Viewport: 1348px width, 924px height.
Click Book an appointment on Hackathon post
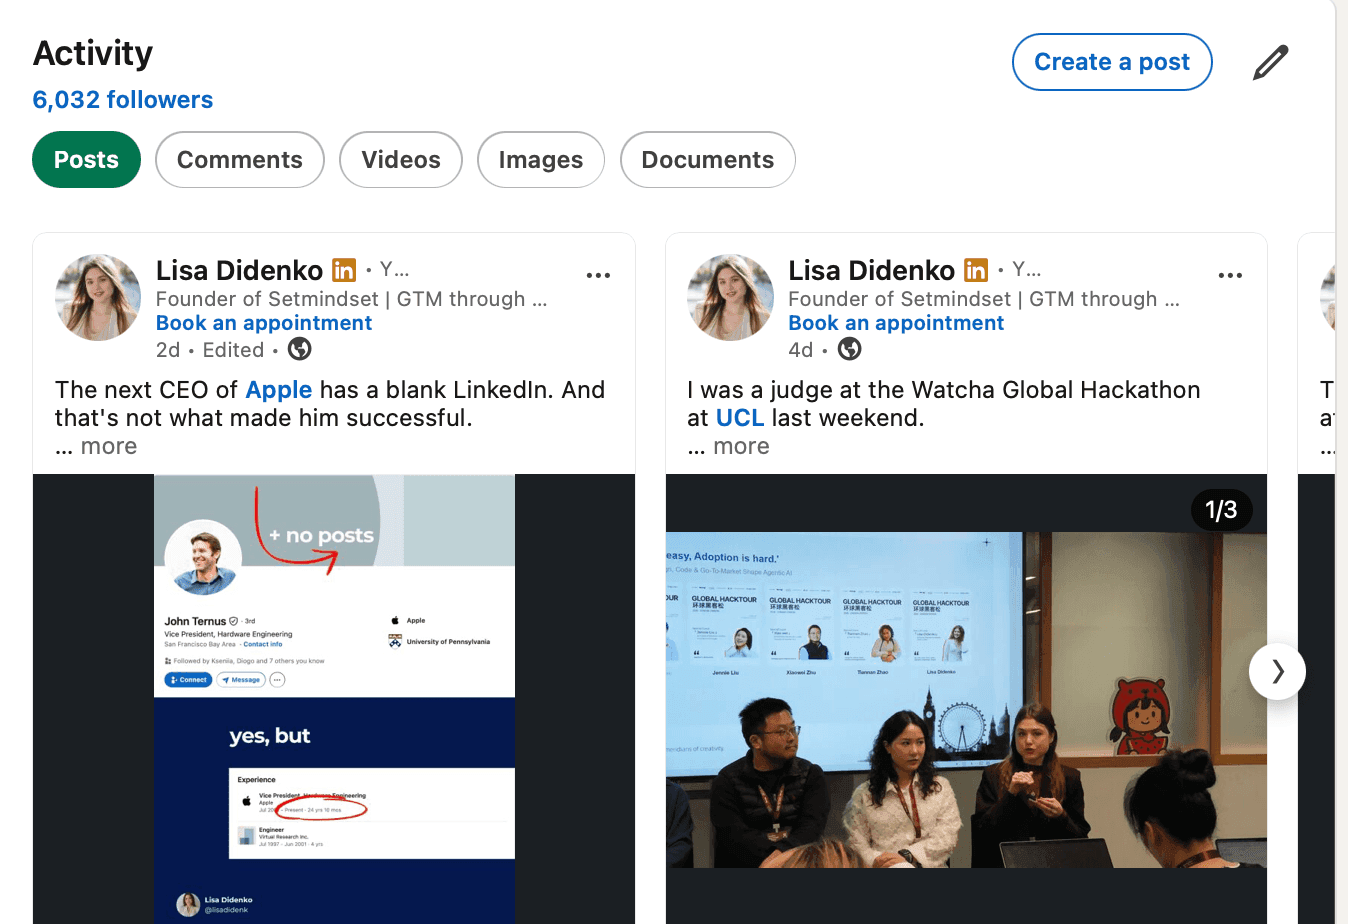896,323
